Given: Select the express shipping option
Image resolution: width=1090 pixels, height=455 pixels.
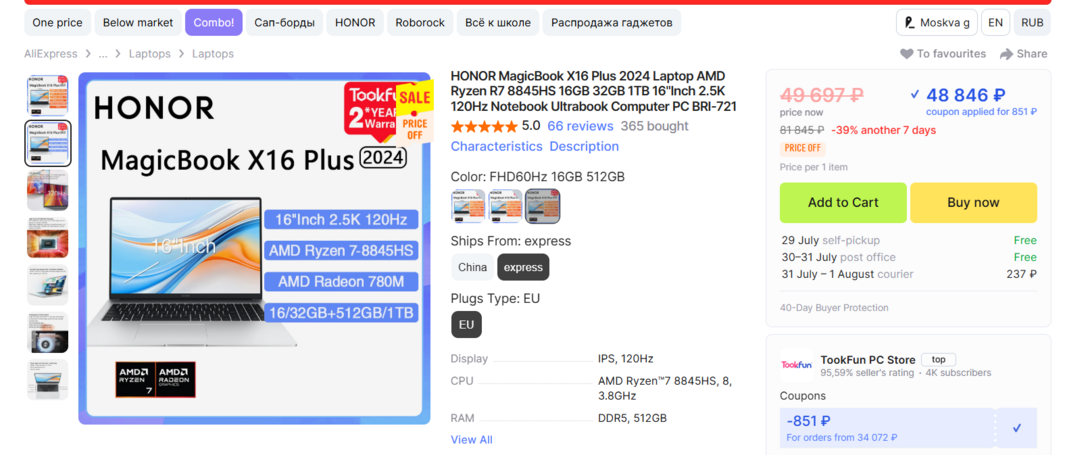Looking at the screenshot, I should 523,267.
